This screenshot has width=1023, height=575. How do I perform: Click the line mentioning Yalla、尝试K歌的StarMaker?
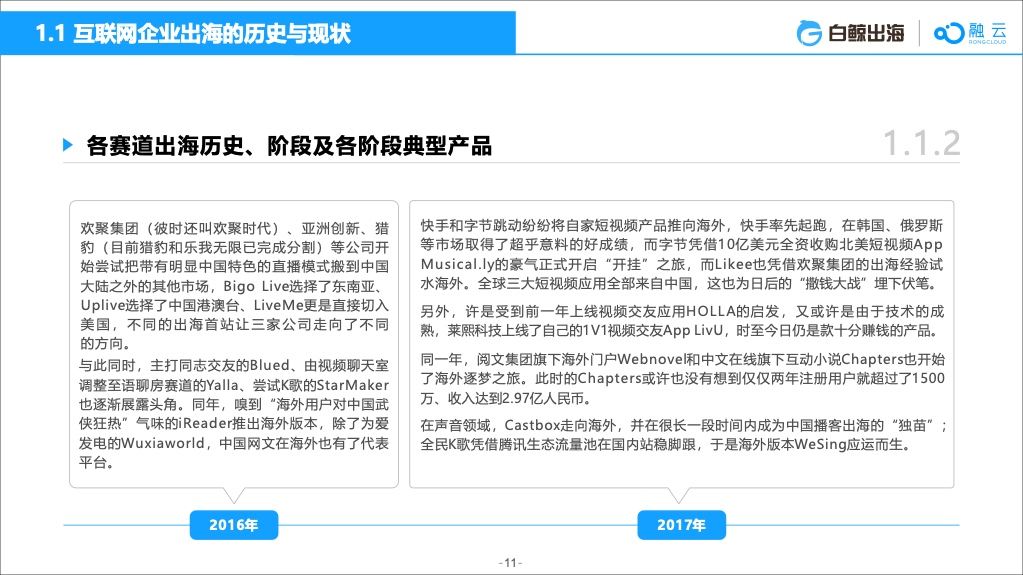click(234, 385)
